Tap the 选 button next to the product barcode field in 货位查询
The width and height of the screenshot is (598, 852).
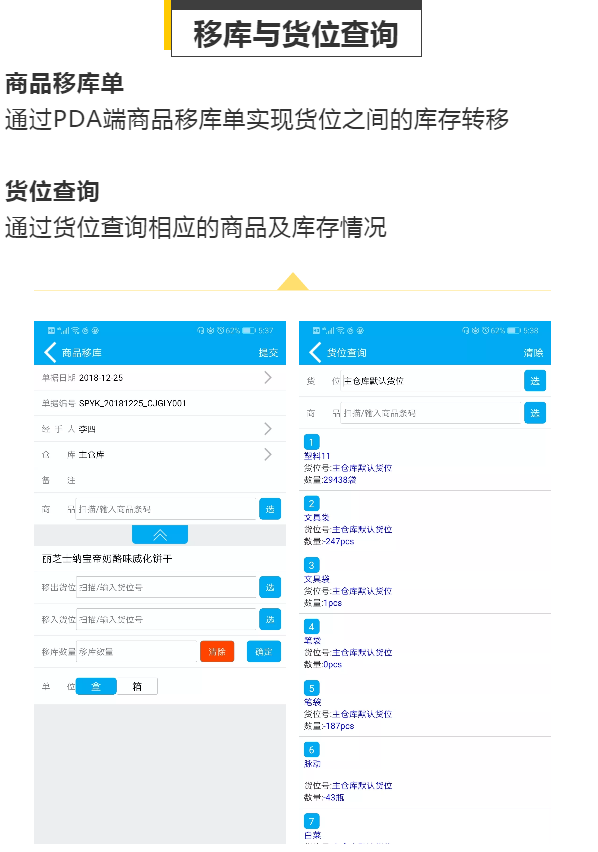(x=535, y=413)
